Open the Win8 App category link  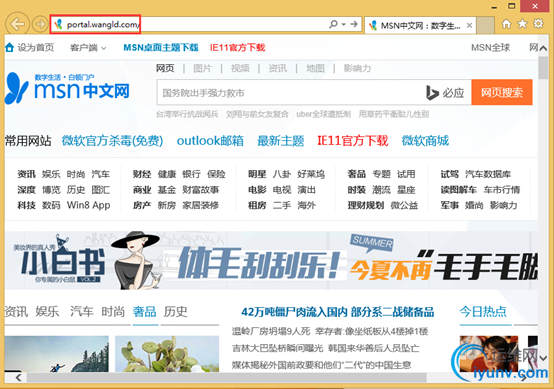pos(88,205)
